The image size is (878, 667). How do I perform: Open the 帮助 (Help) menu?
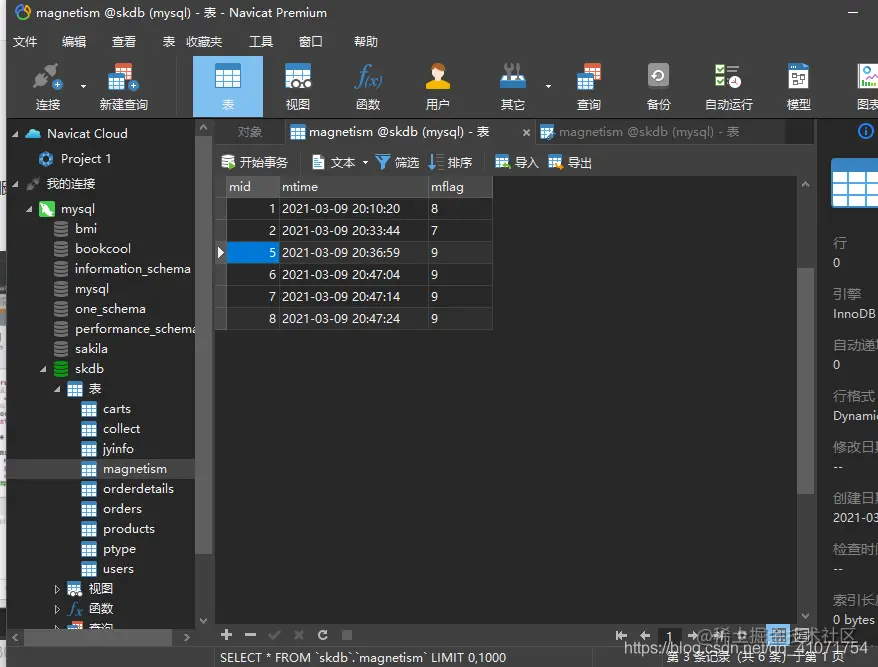(366, 41)
